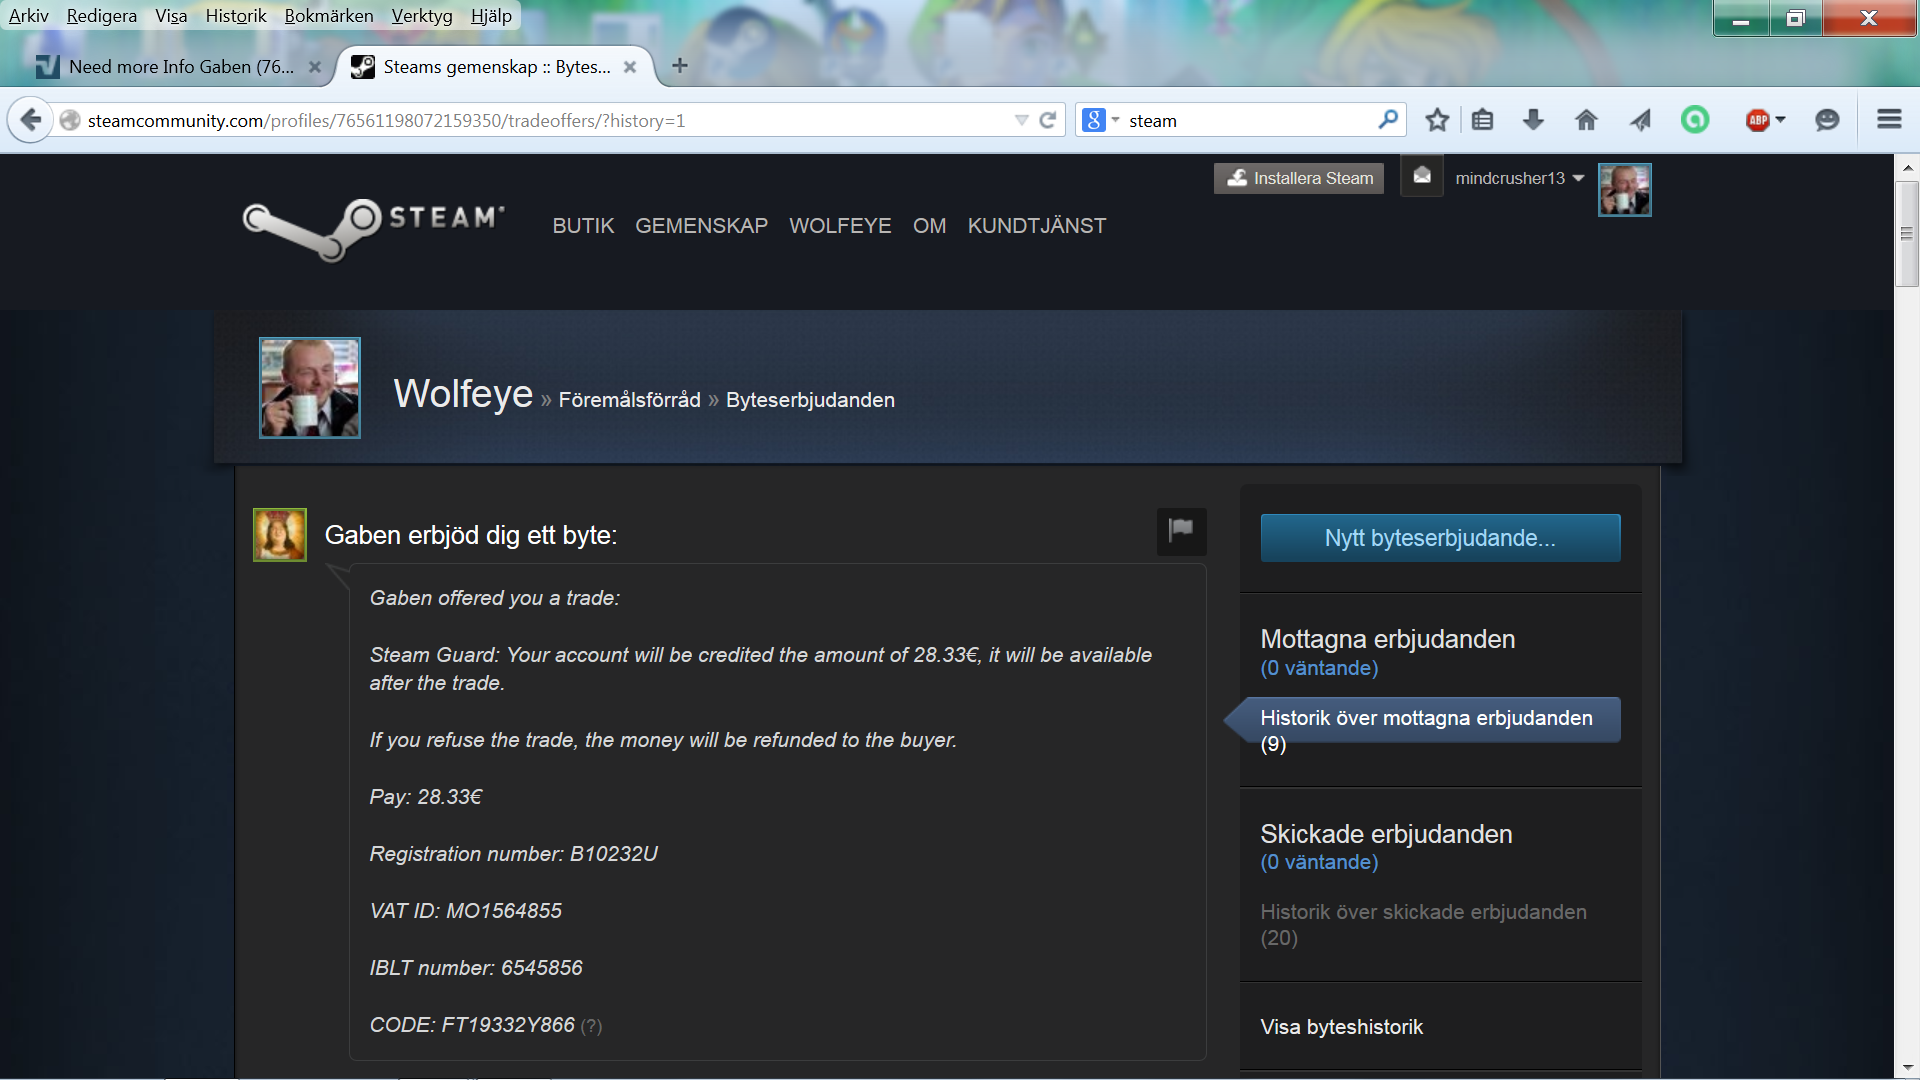Click Nytt byteserbjudande button
The width and height of the screenshot is (1920, 1080).
point(1440,538)
